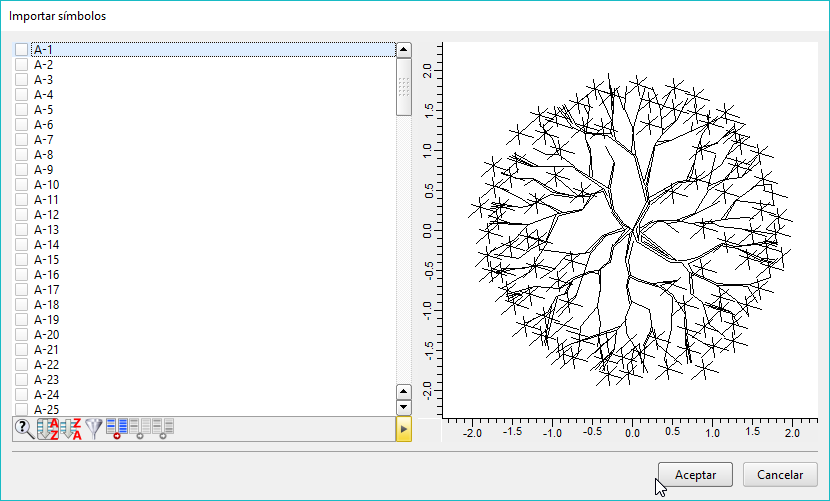
Task: Tick the A-8 checkbox
Action: coord(21,155)
